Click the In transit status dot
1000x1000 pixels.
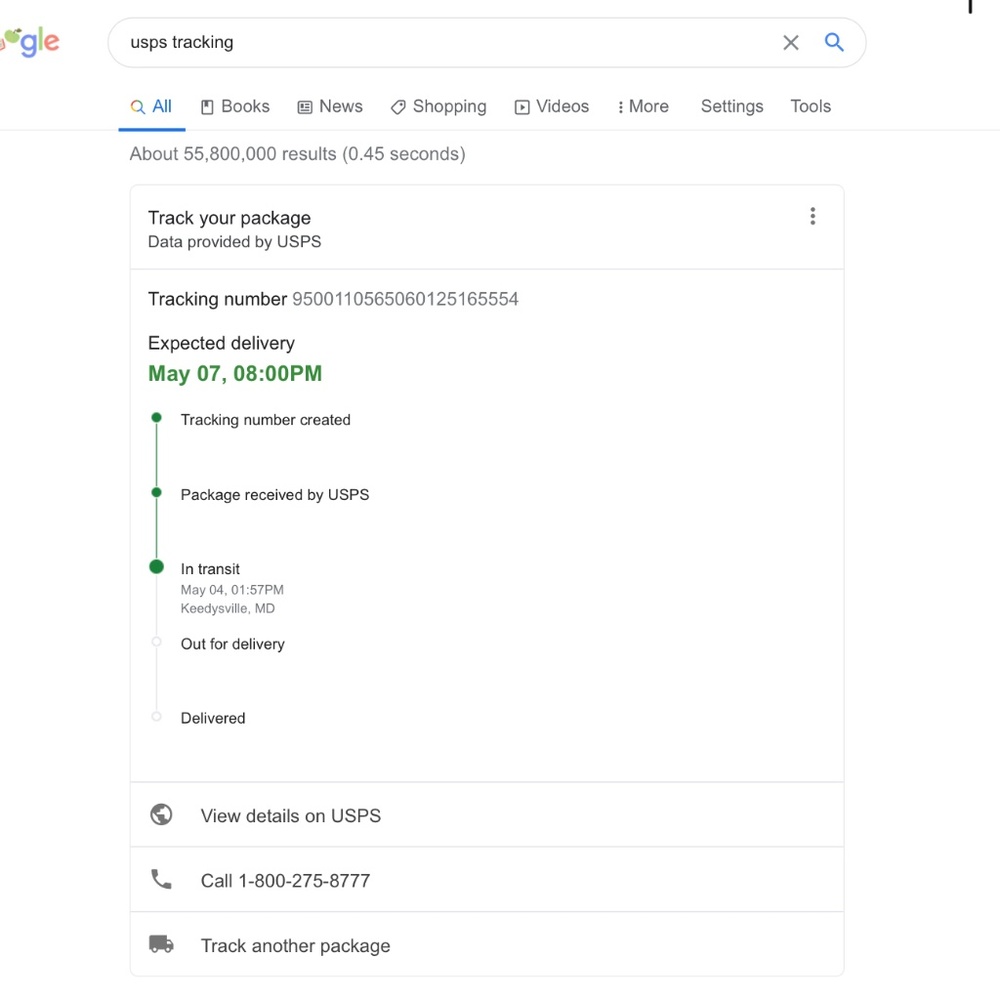156,567
